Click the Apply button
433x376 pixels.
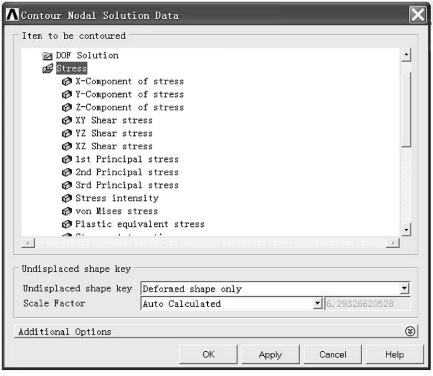click(x=270, y=354)
